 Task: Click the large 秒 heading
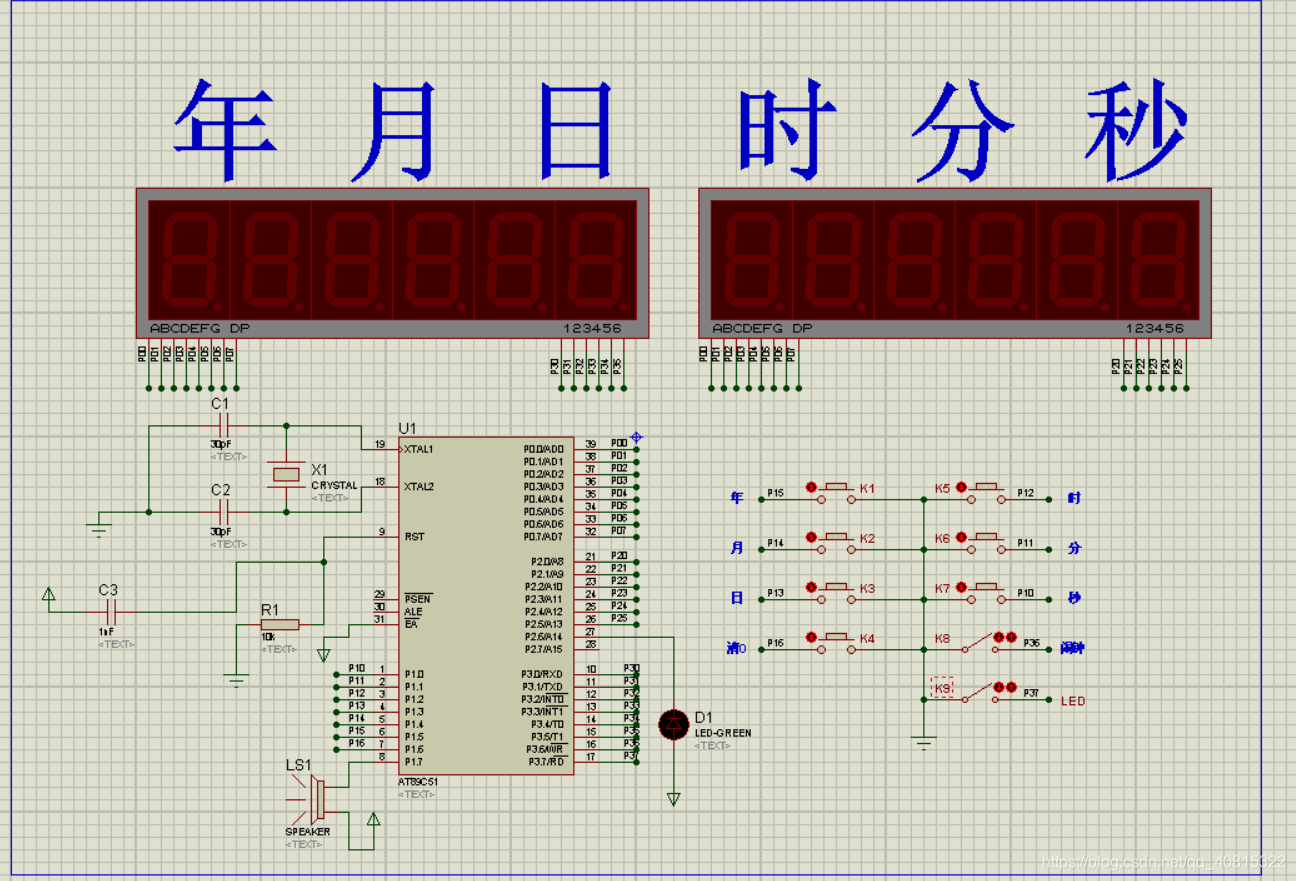(x=1138, y=130)
